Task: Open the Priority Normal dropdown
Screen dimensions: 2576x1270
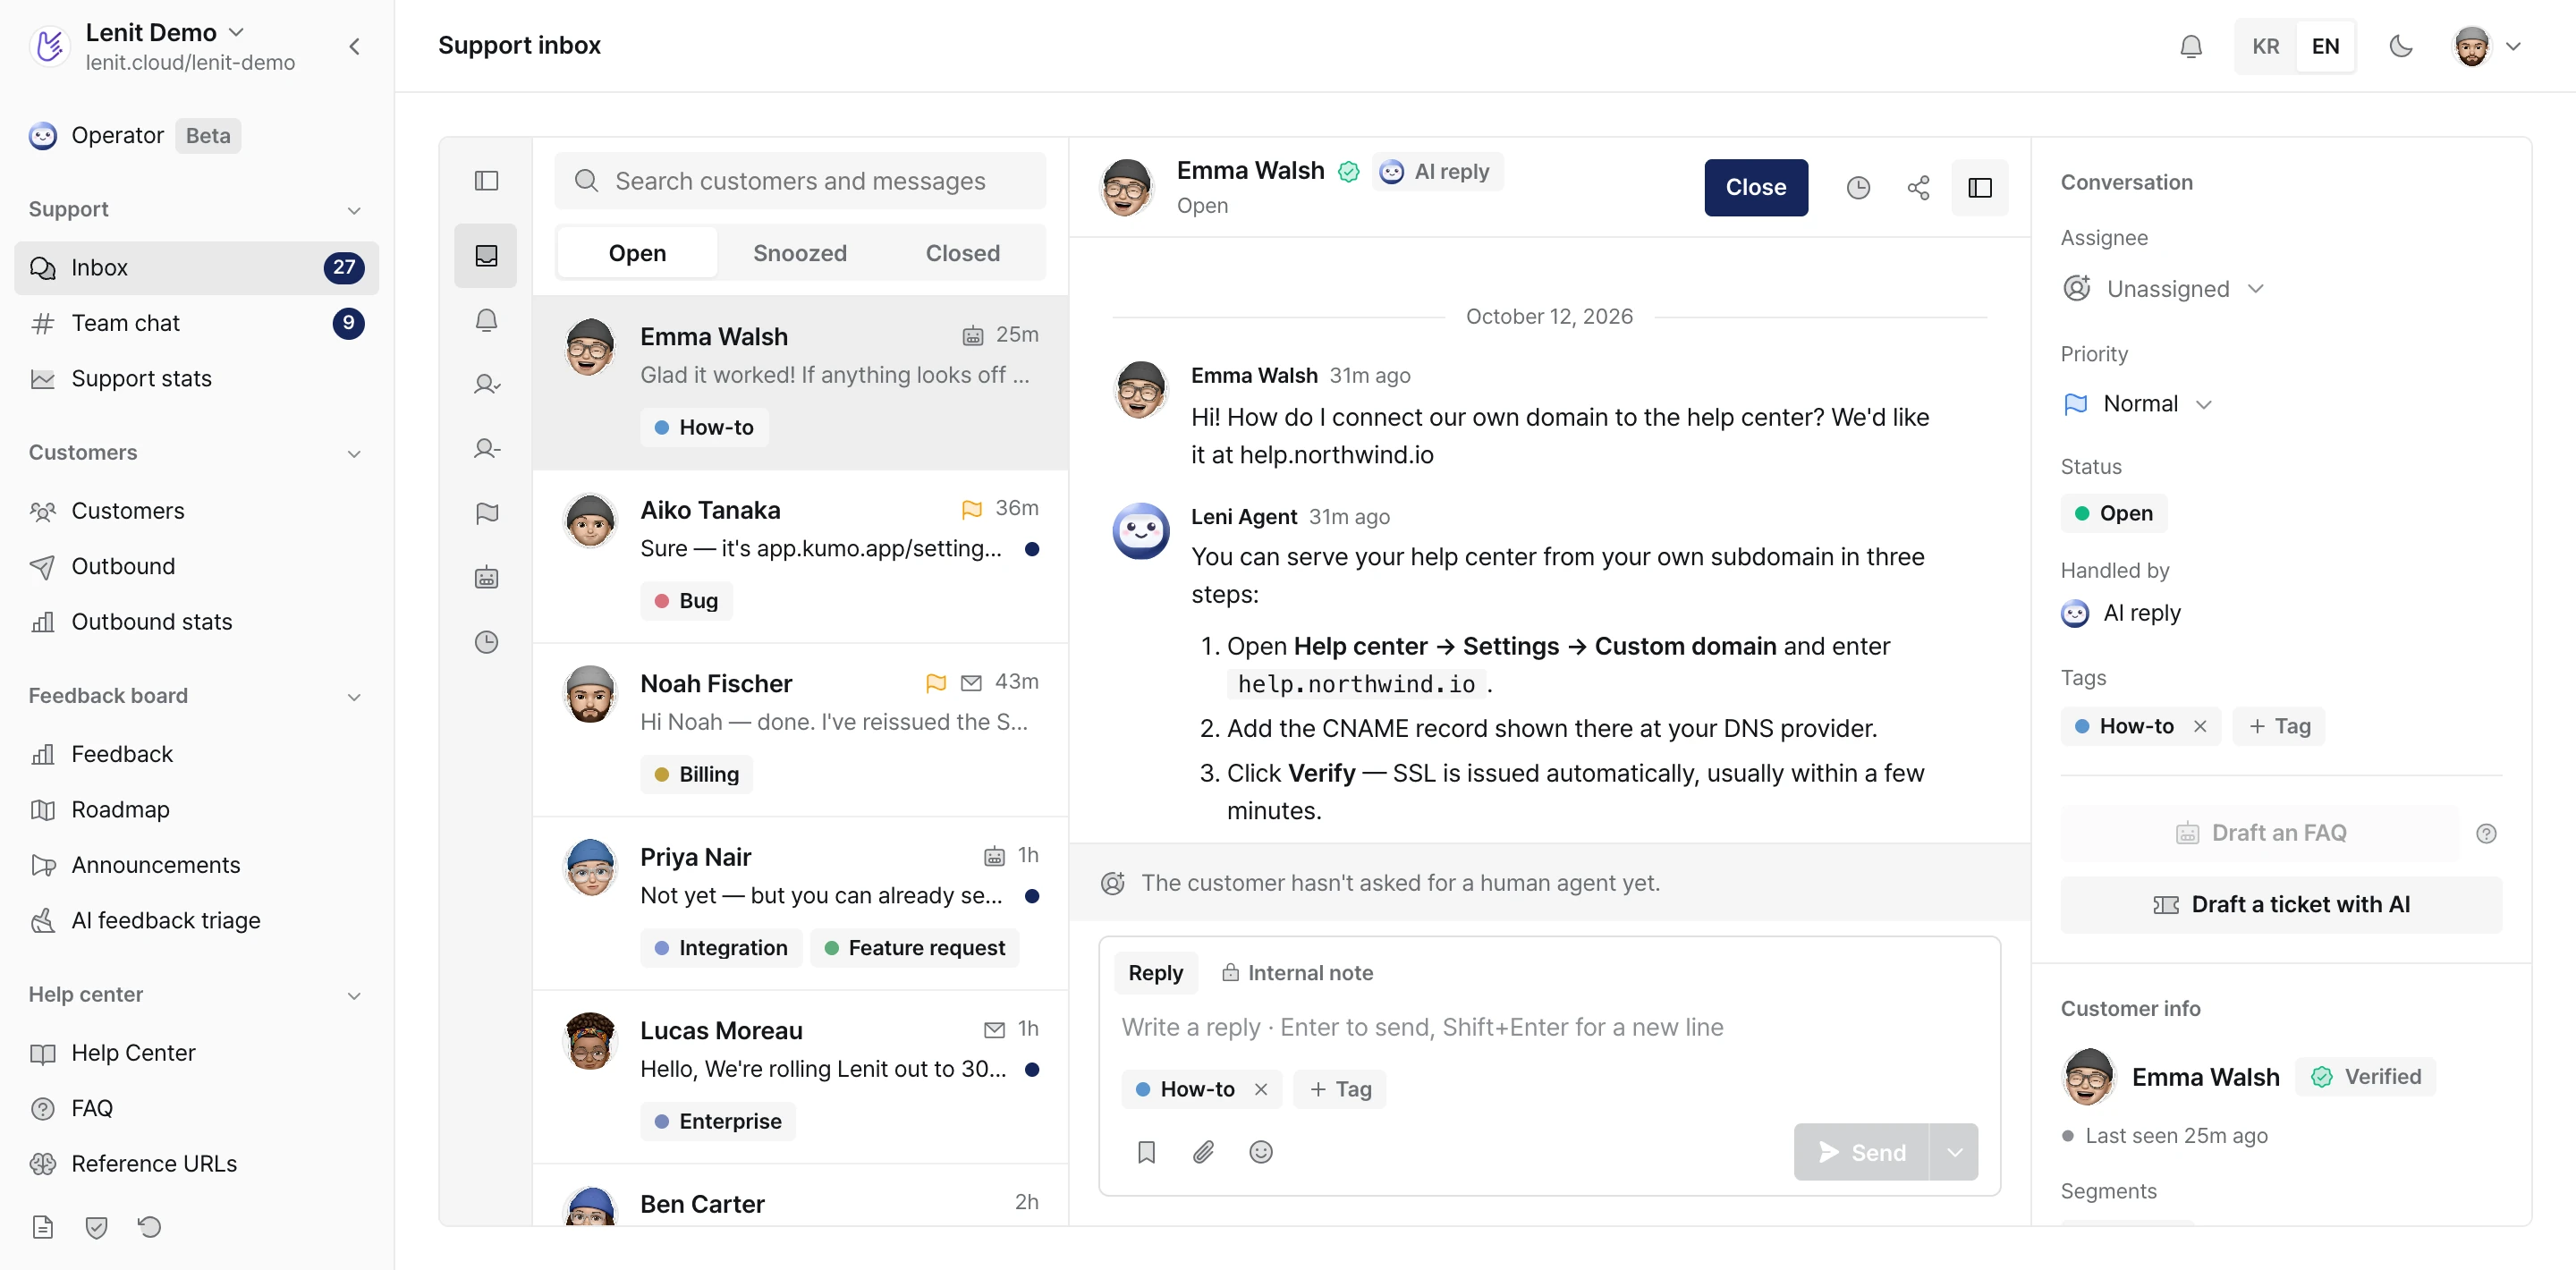Action: coord(2137,403)
